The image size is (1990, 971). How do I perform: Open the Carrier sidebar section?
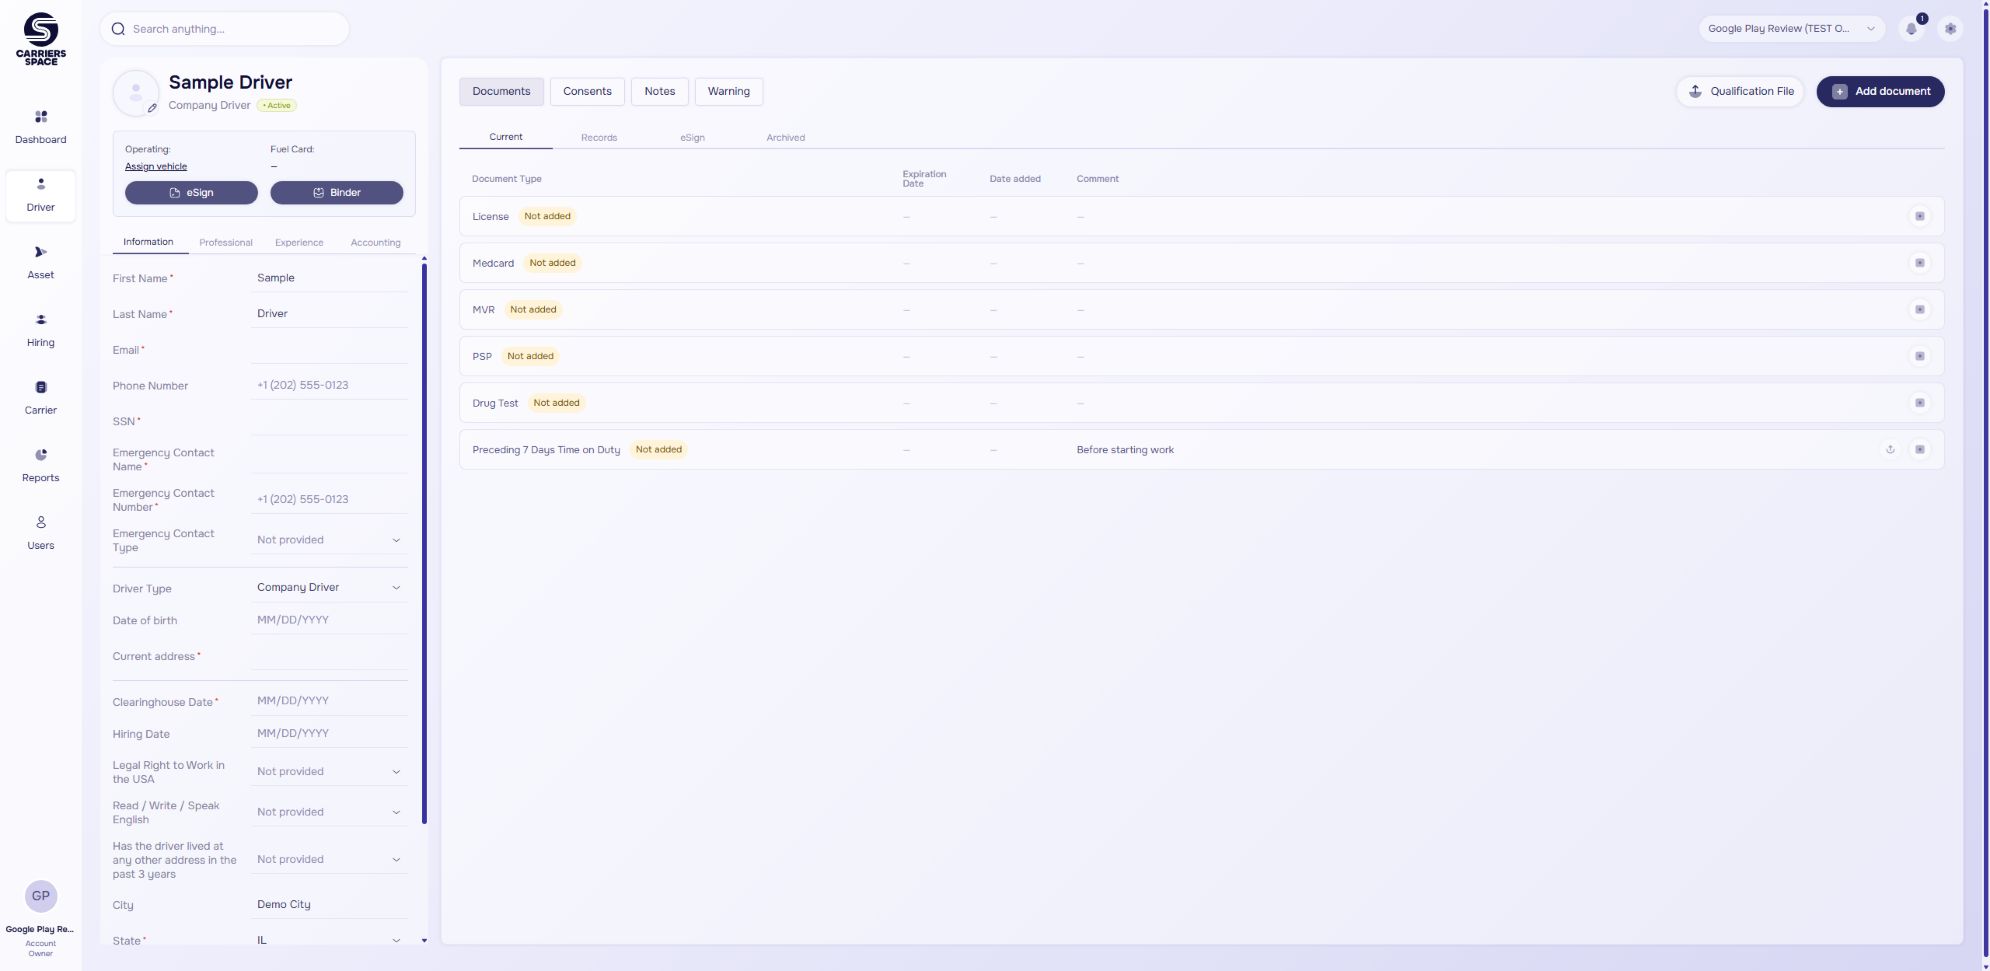[41, 398]
